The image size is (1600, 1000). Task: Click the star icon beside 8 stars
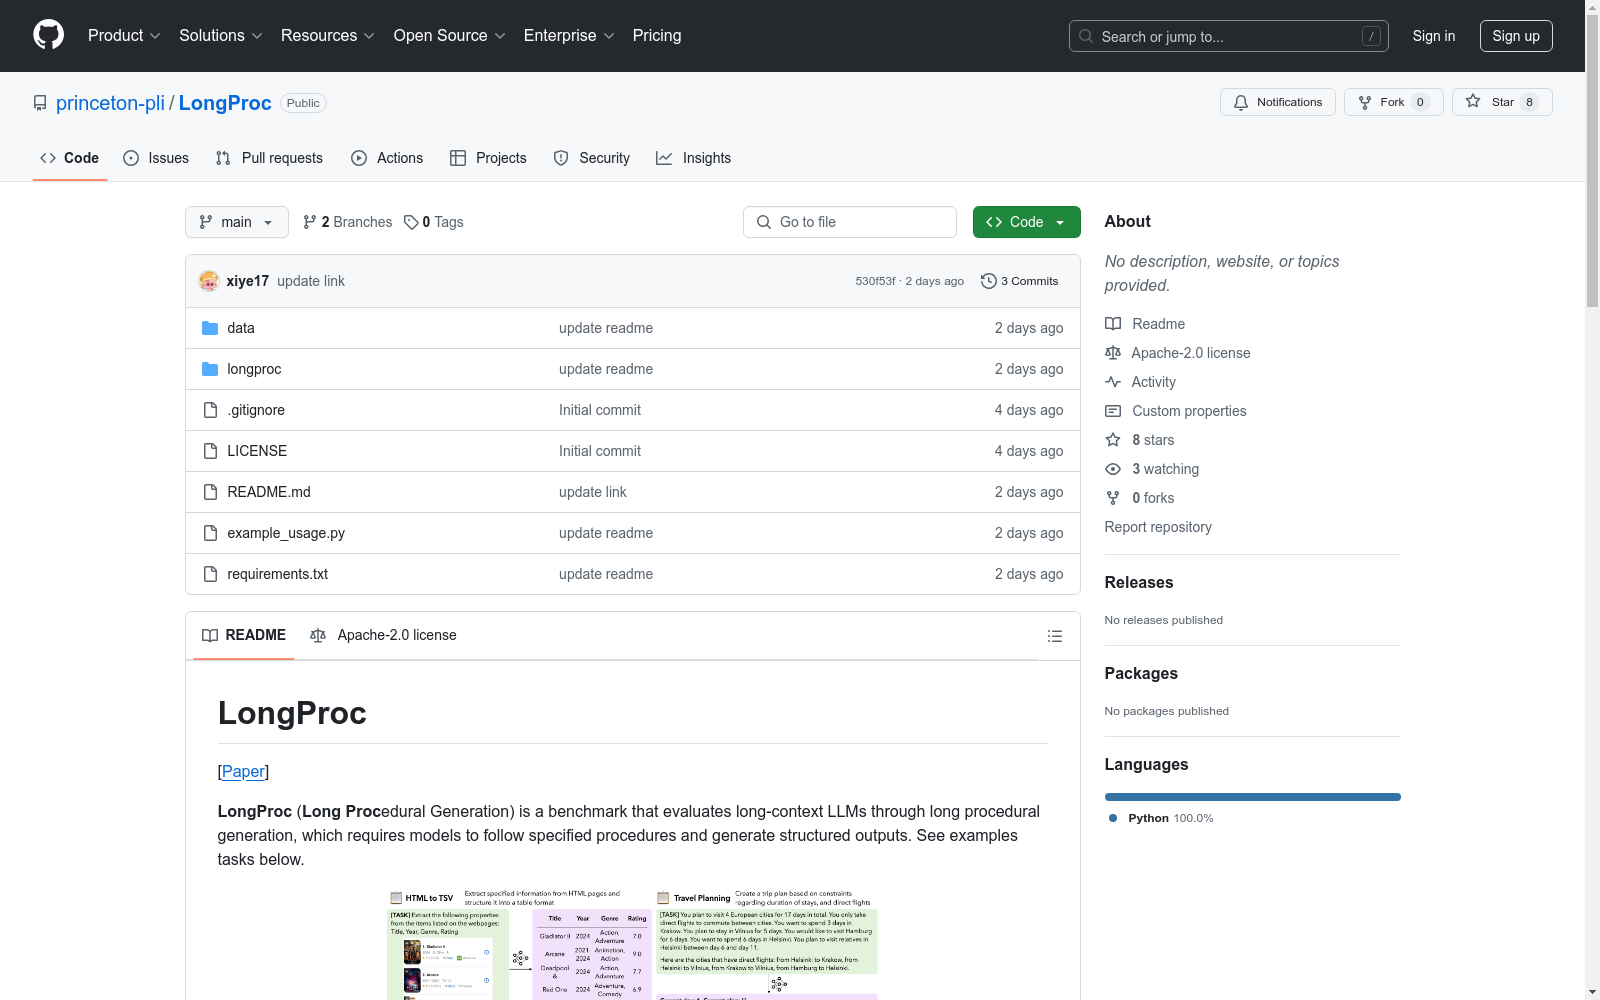[1113, 440]
